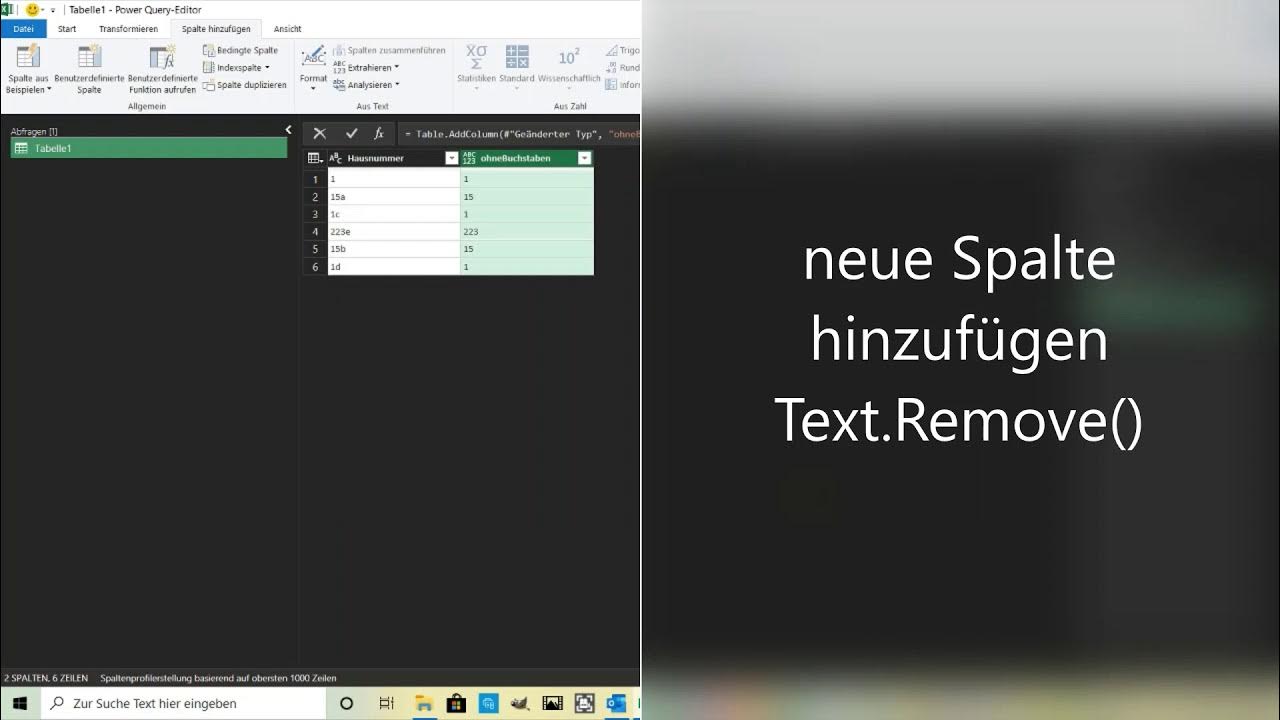
Task: Select row number 6 header
Action: point(315,266)
